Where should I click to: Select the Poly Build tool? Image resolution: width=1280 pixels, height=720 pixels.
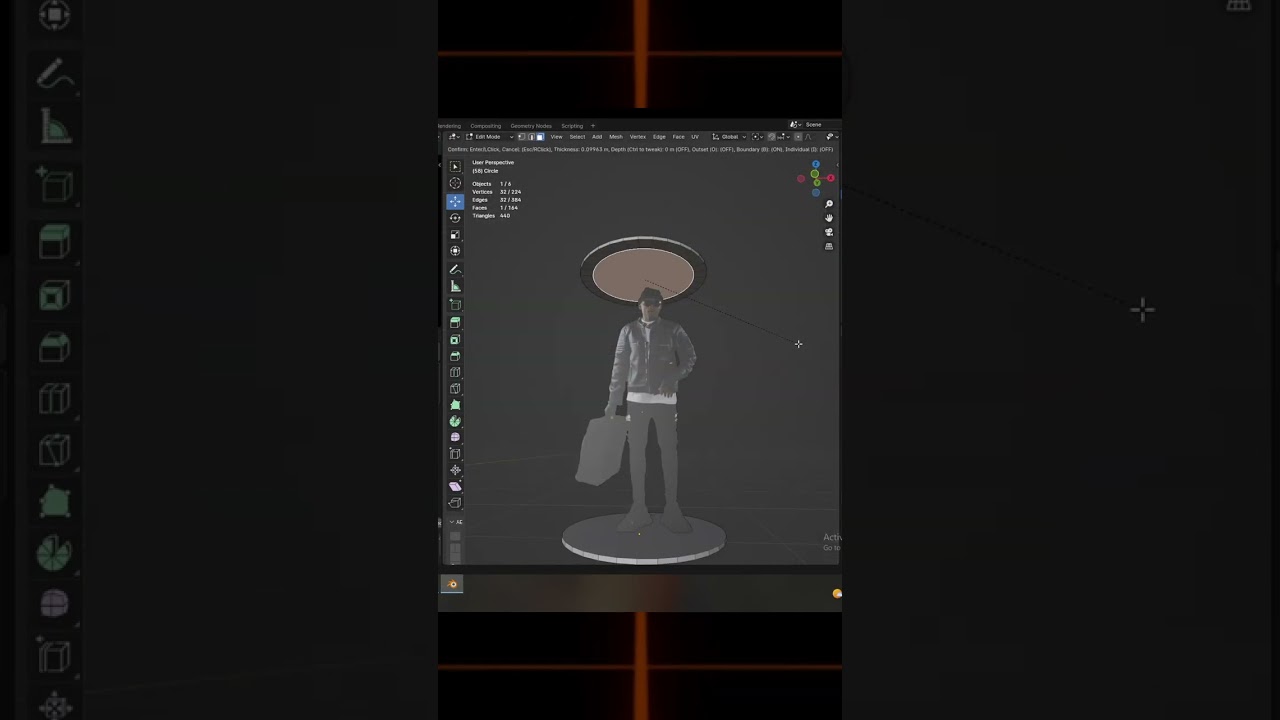point(455,405)
